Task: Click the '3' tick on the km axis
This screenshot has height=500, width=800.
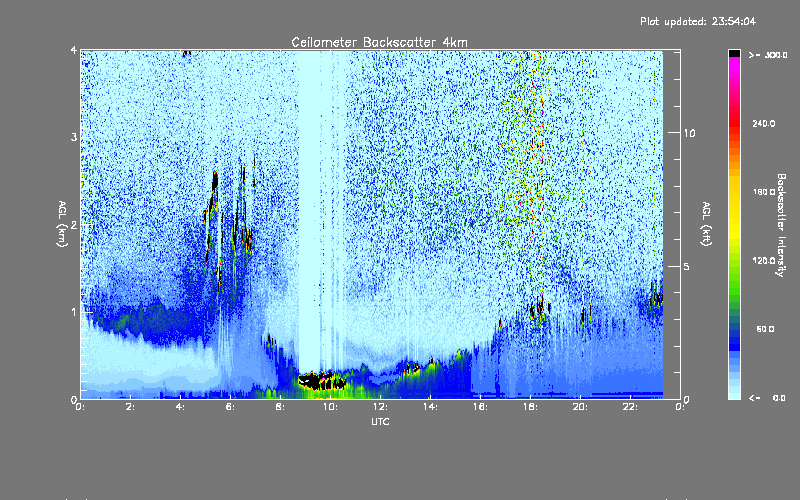Action: [x=74, y=137]
